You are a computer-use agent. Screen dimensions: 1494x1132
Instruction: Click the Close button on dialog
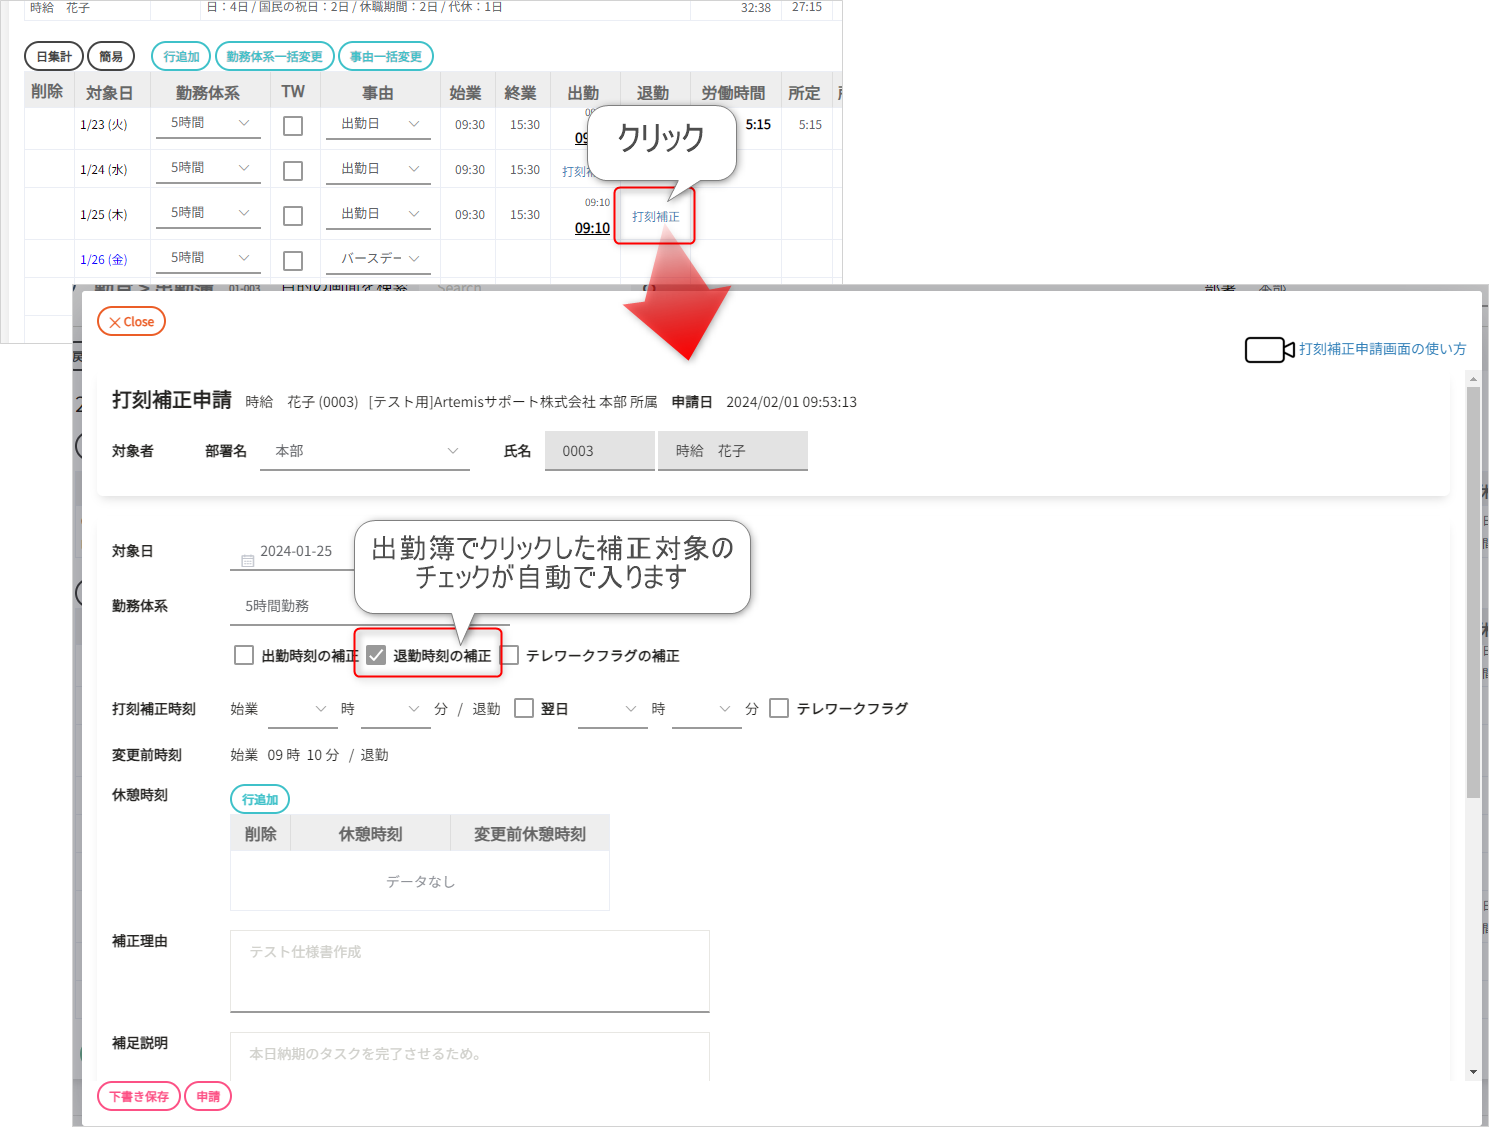(131, 322)
